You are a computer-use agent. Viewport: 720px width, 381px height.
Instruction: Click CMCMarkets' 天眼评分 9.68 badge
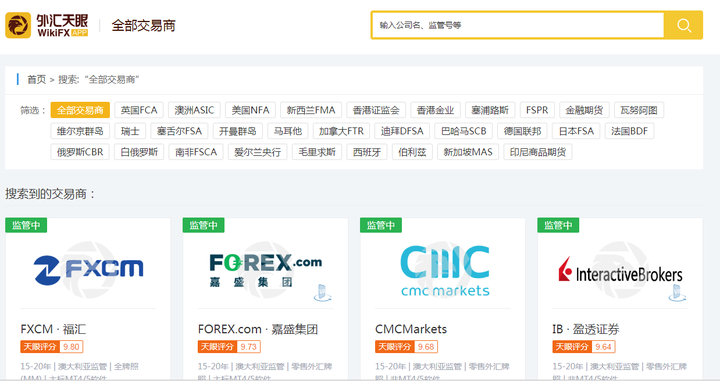pyautogui.click(x=406, y=347)
